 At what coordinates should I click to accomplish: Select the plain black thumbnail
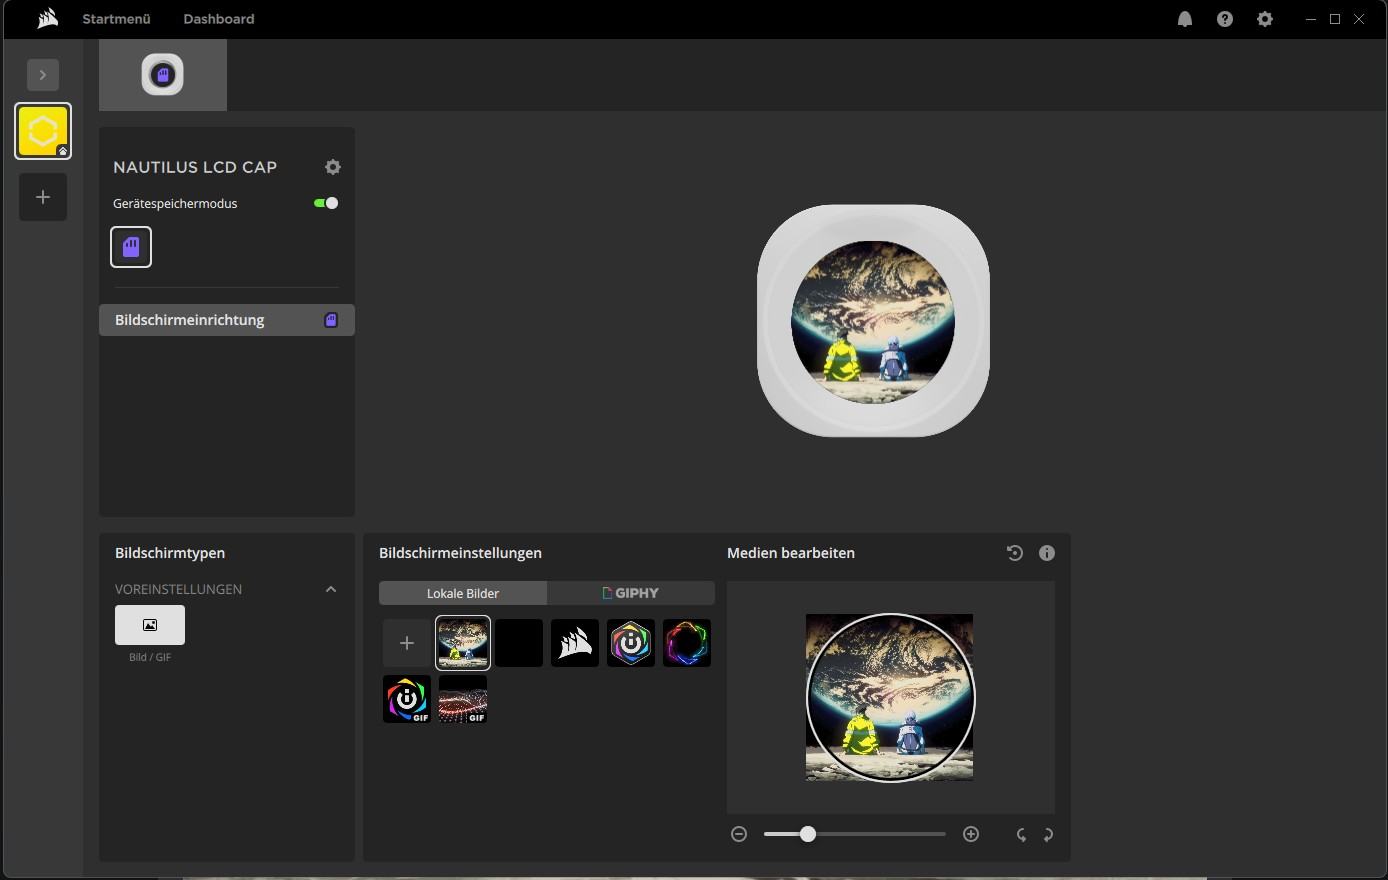pyautogui.click(x=519, y=643)
